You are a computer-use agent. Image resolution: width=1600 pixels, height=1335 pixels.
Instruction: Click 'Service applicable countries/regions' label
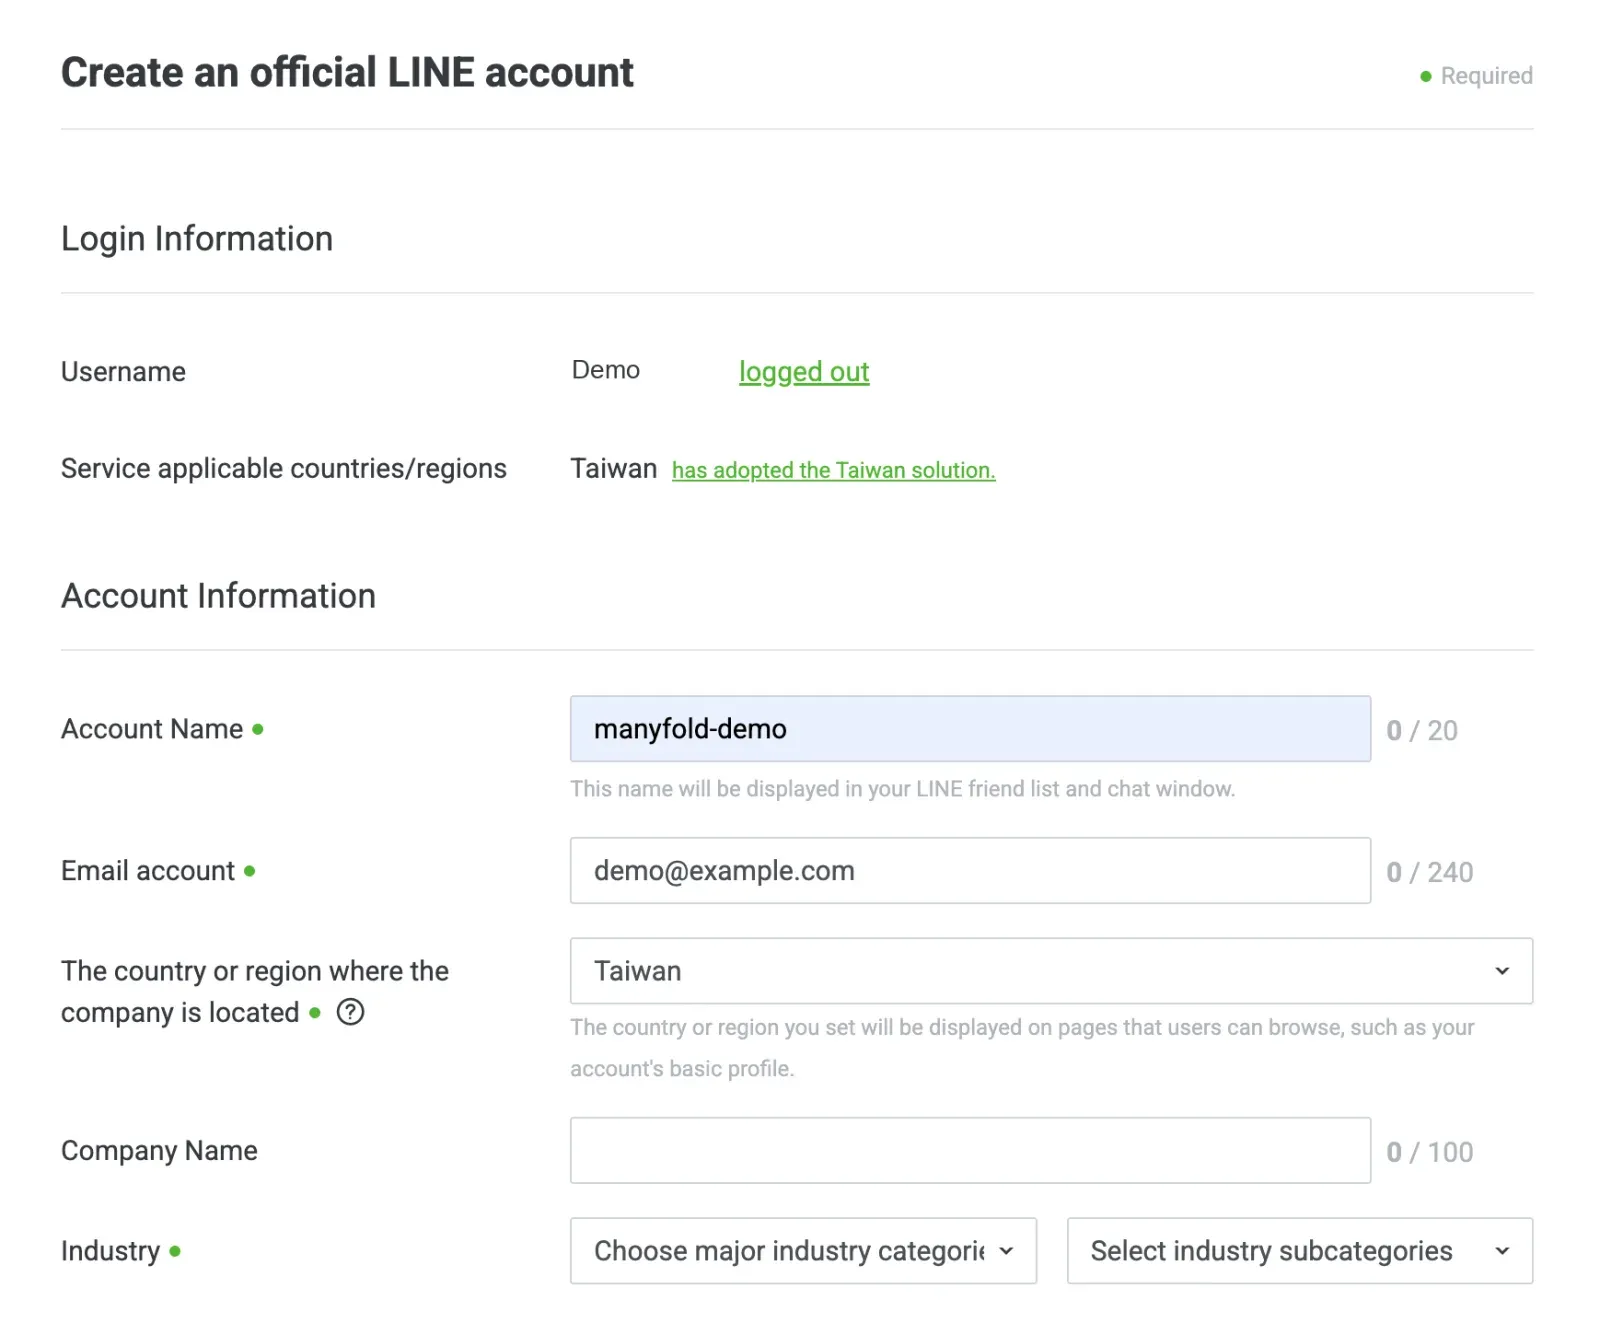284,469
